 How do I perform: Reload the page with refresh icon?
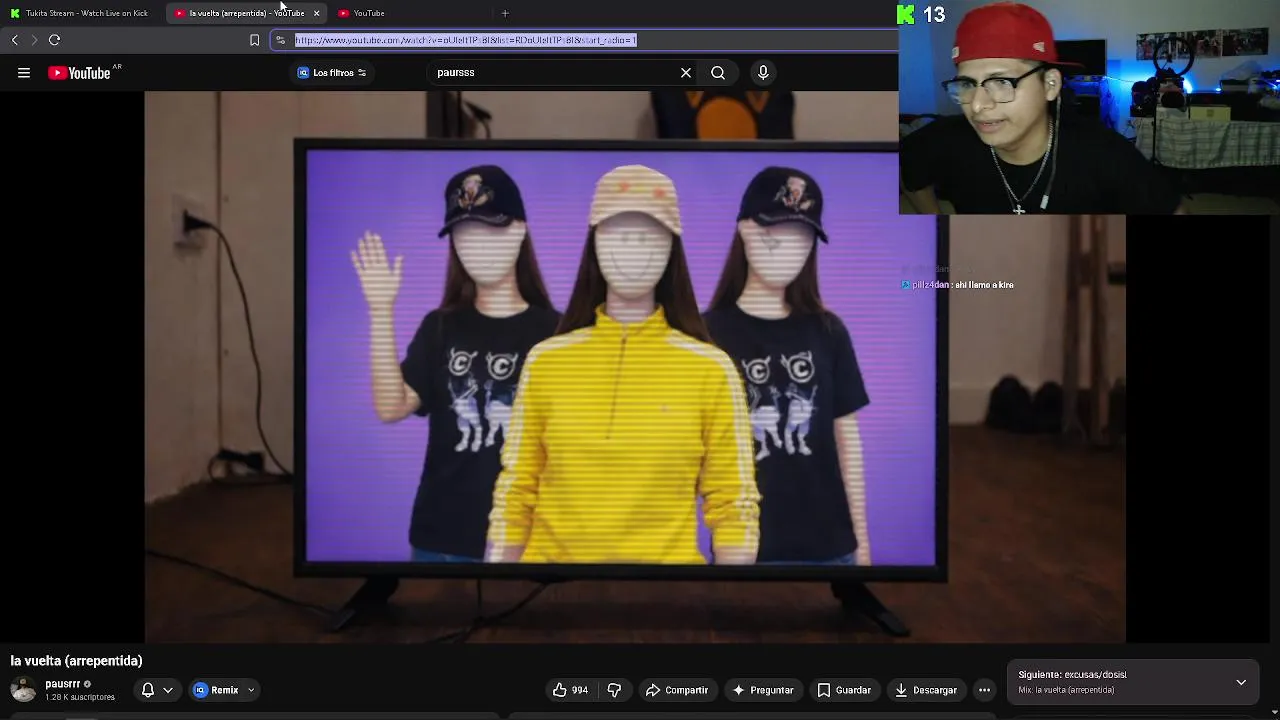pyautogui.click(x=55, y=40)
